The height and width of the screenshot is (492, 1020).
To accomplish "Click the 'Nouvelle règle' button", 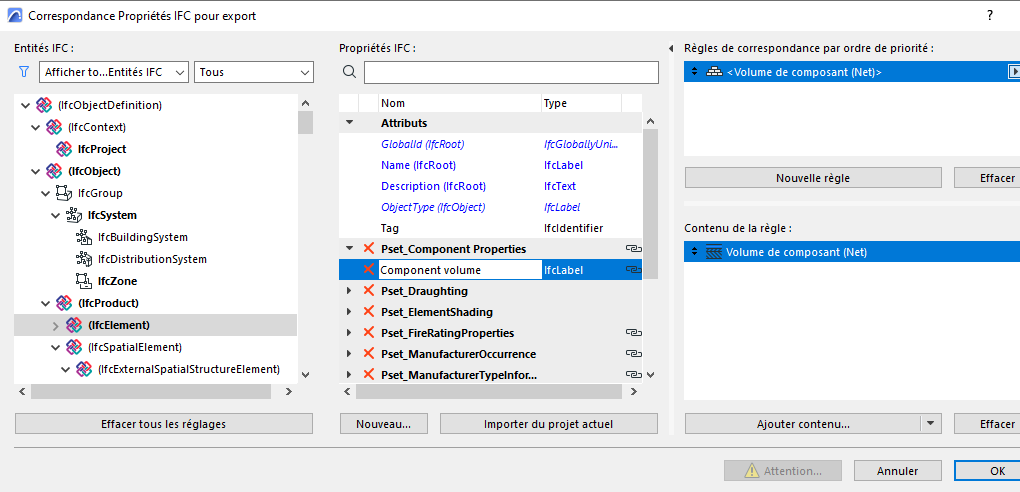I will (x=813, y=178).
